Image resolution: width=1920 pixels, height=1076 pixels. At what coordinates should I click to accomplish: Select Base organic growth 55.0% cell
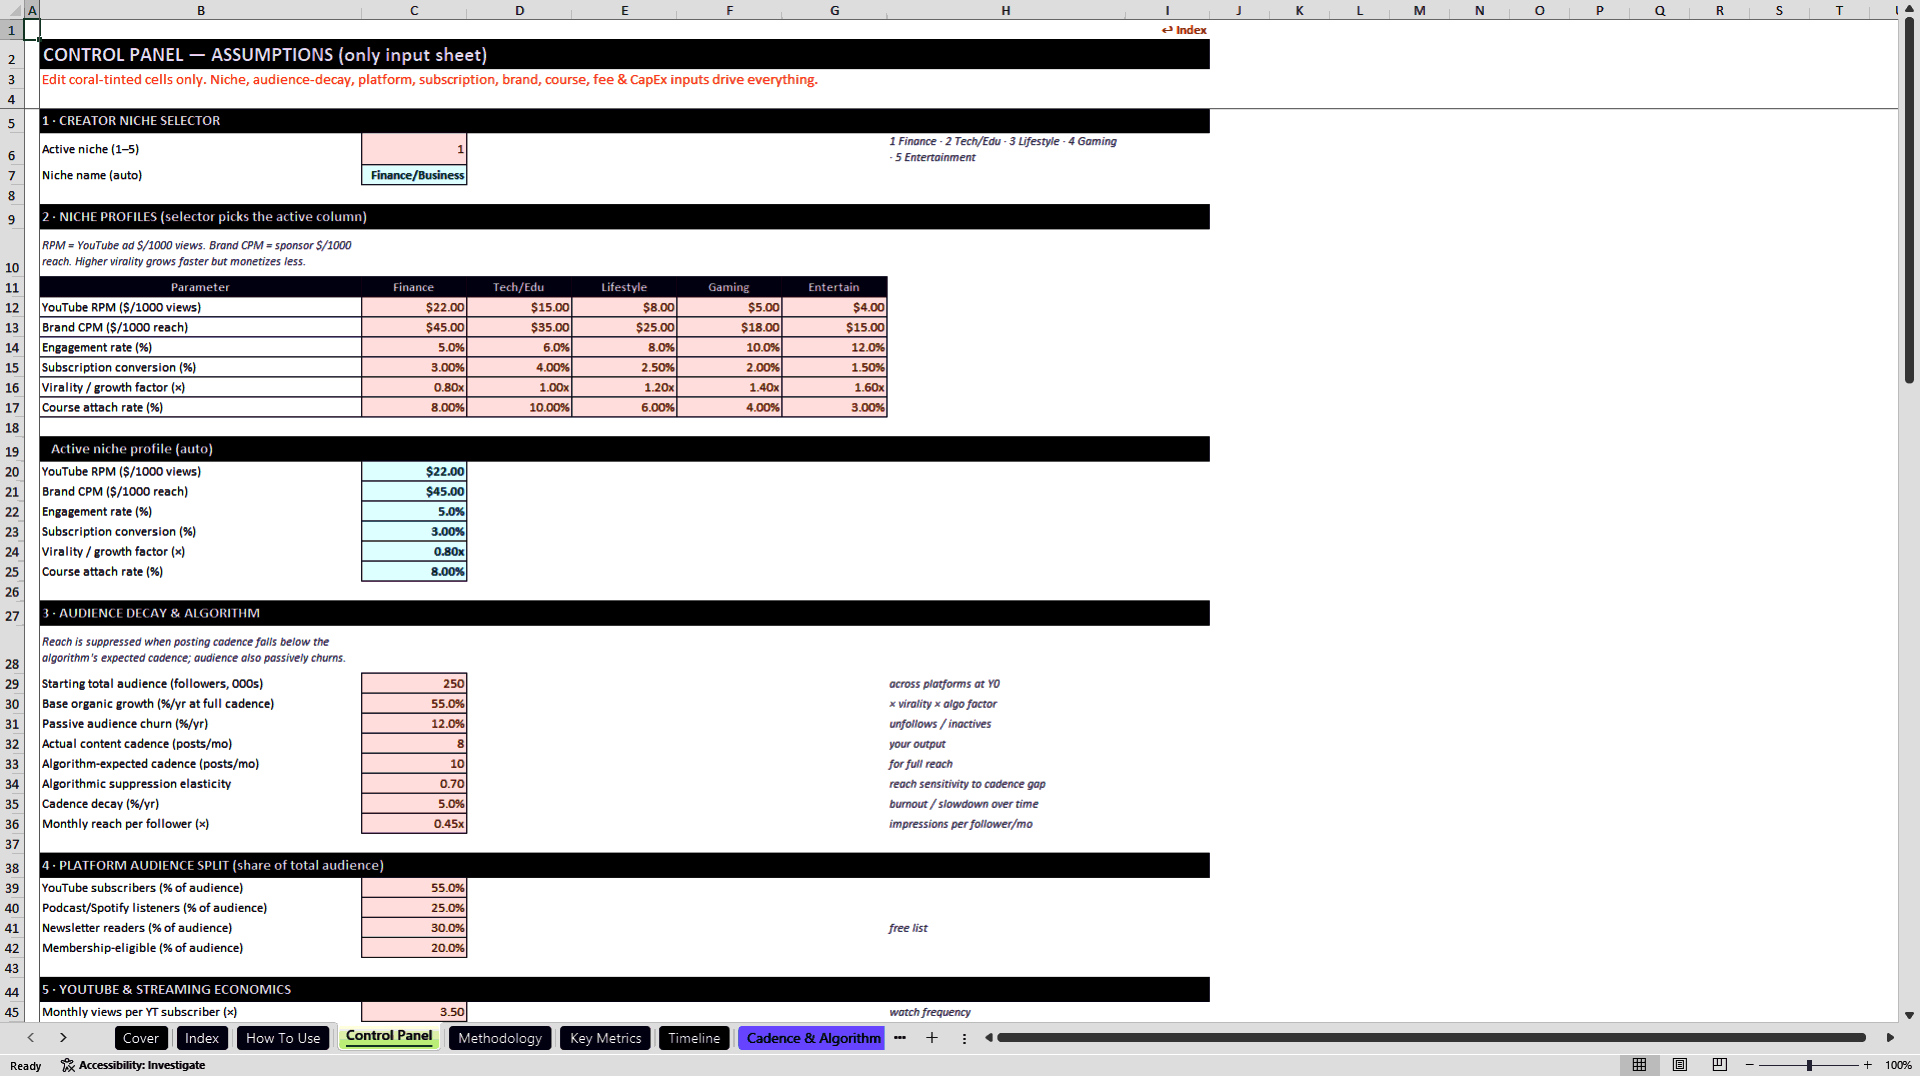click(414, 704)
